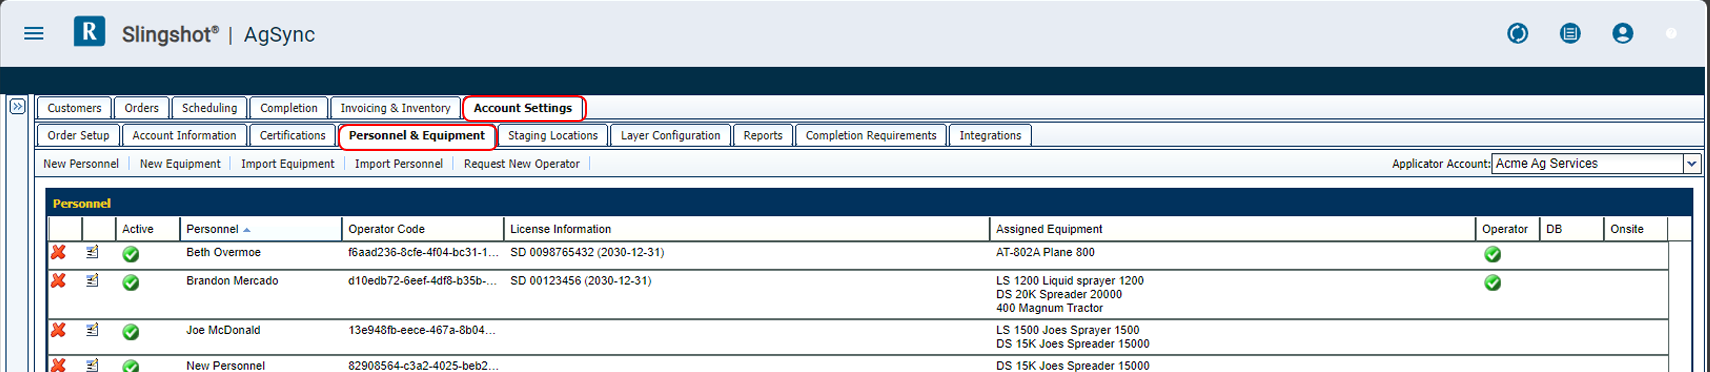This screenshot has width=1710, height=372.
Task: Click the circular sync icon in header
Action: (x=1517, y=34)
